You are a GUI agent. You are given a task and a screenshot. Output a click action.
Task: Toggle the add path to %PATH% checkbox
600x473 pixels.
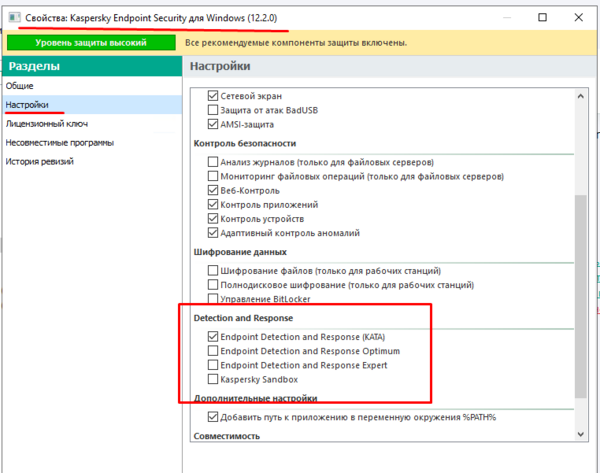(x=213, y=417)
